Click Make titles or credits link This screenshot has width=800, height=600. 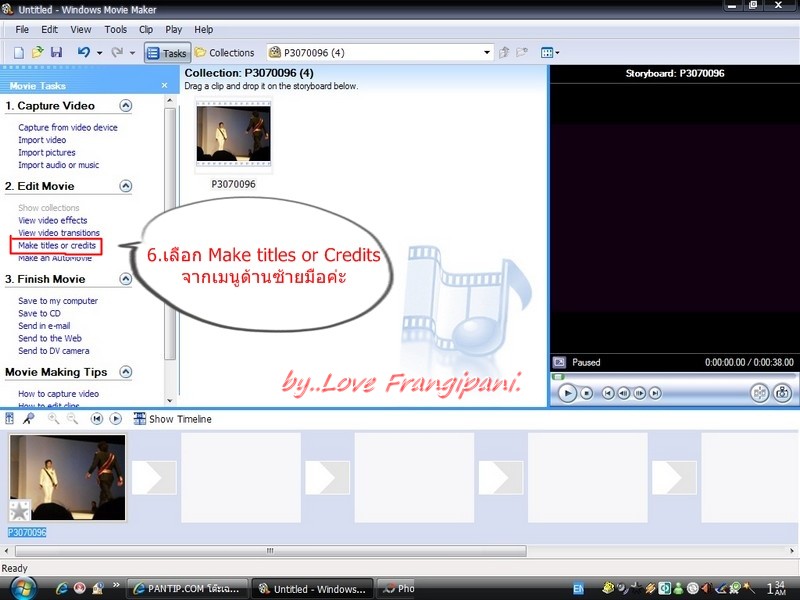coord(57,245)
